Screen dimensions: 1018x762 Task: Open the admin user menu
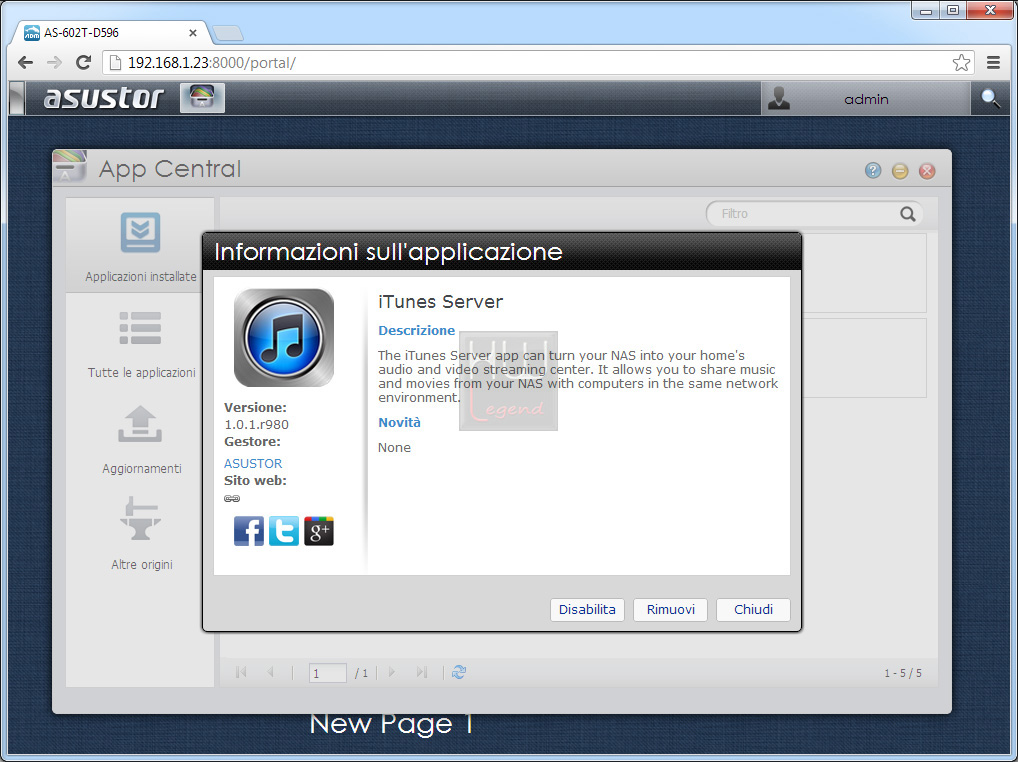865,99
